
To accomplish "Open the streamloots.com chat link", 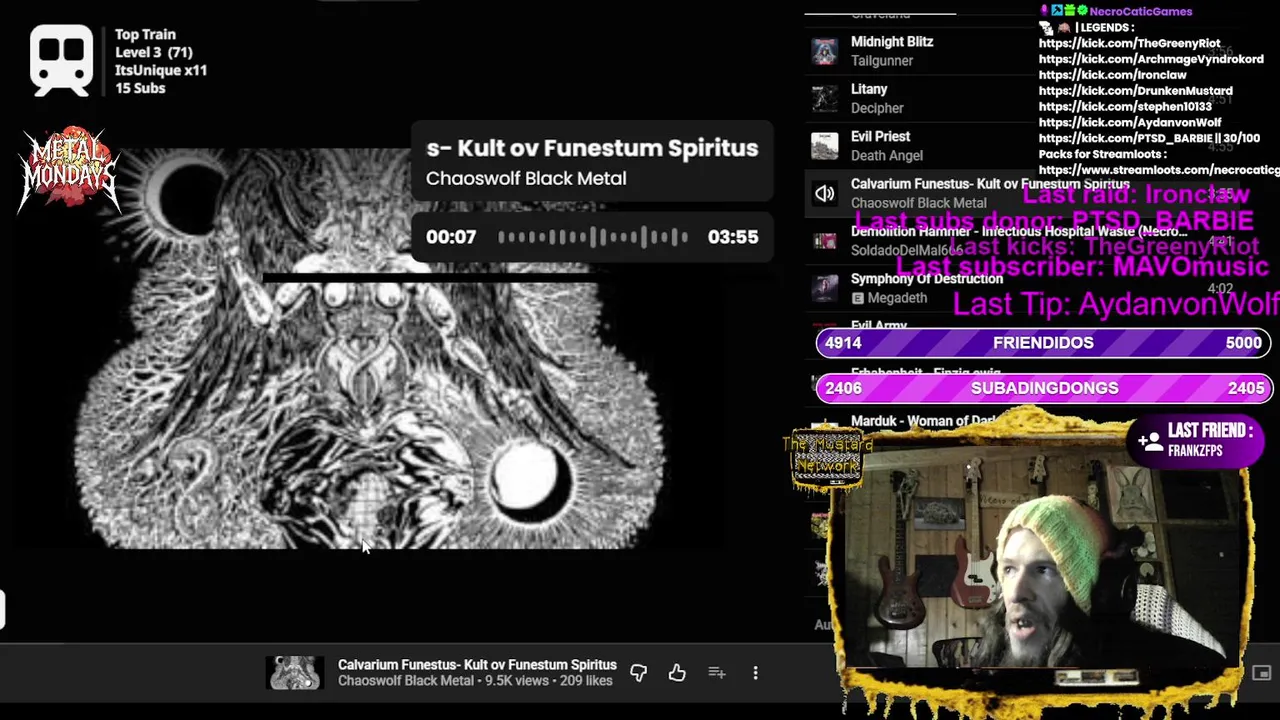I will coord(1159,171).
